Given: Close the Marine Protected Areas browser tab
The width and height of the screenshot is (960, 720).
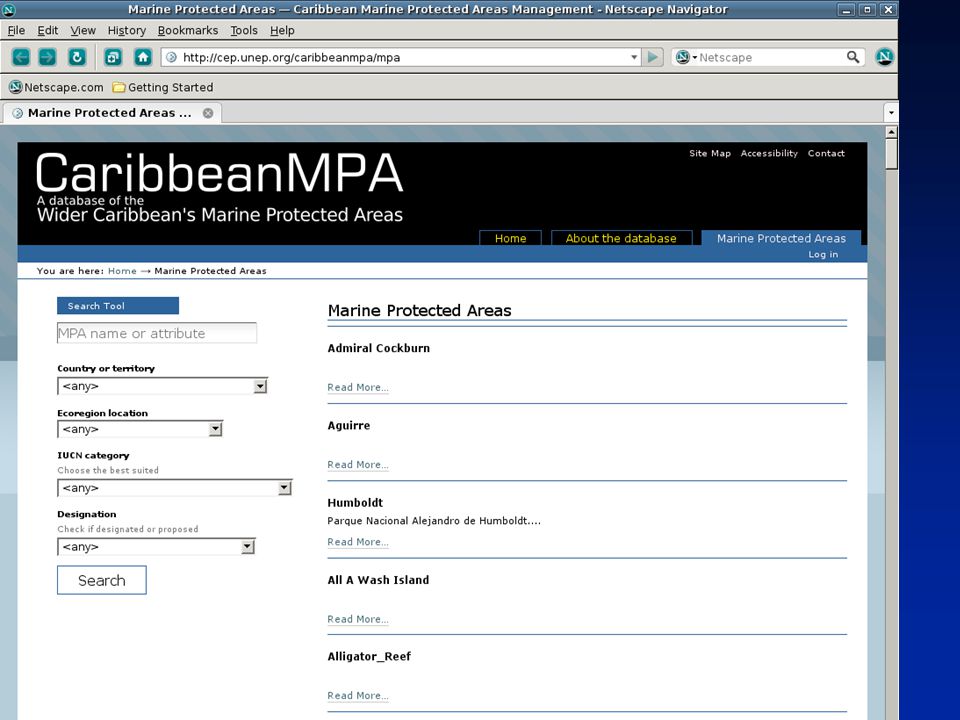Looking at the screenshot, I should coord(208,113).
